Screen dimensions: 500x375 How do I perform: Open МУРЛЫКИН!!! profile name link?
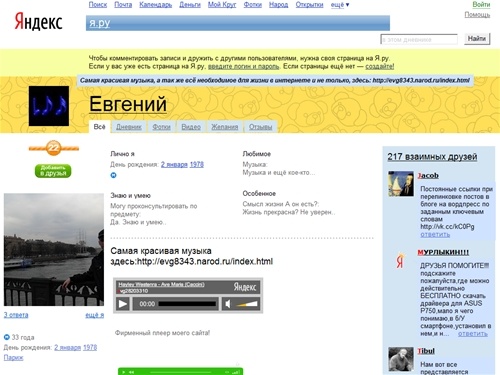[x=443, y=252]
